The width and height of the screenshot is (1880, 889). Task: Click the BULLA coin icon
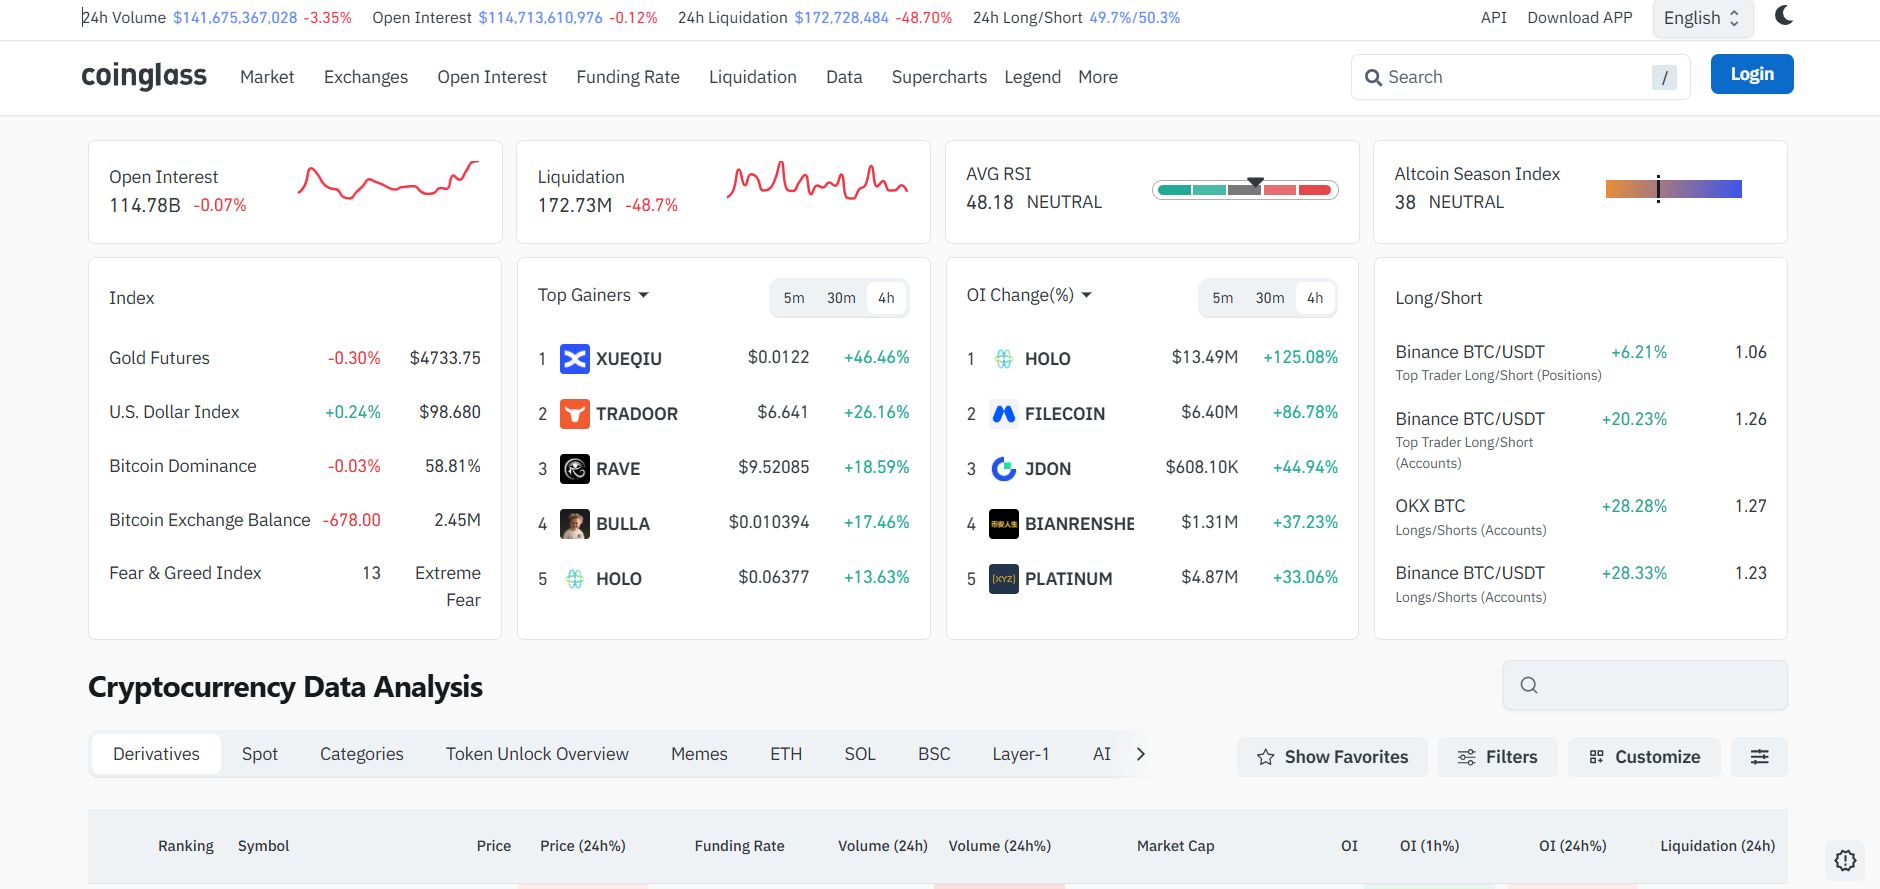tap(575, 523)
